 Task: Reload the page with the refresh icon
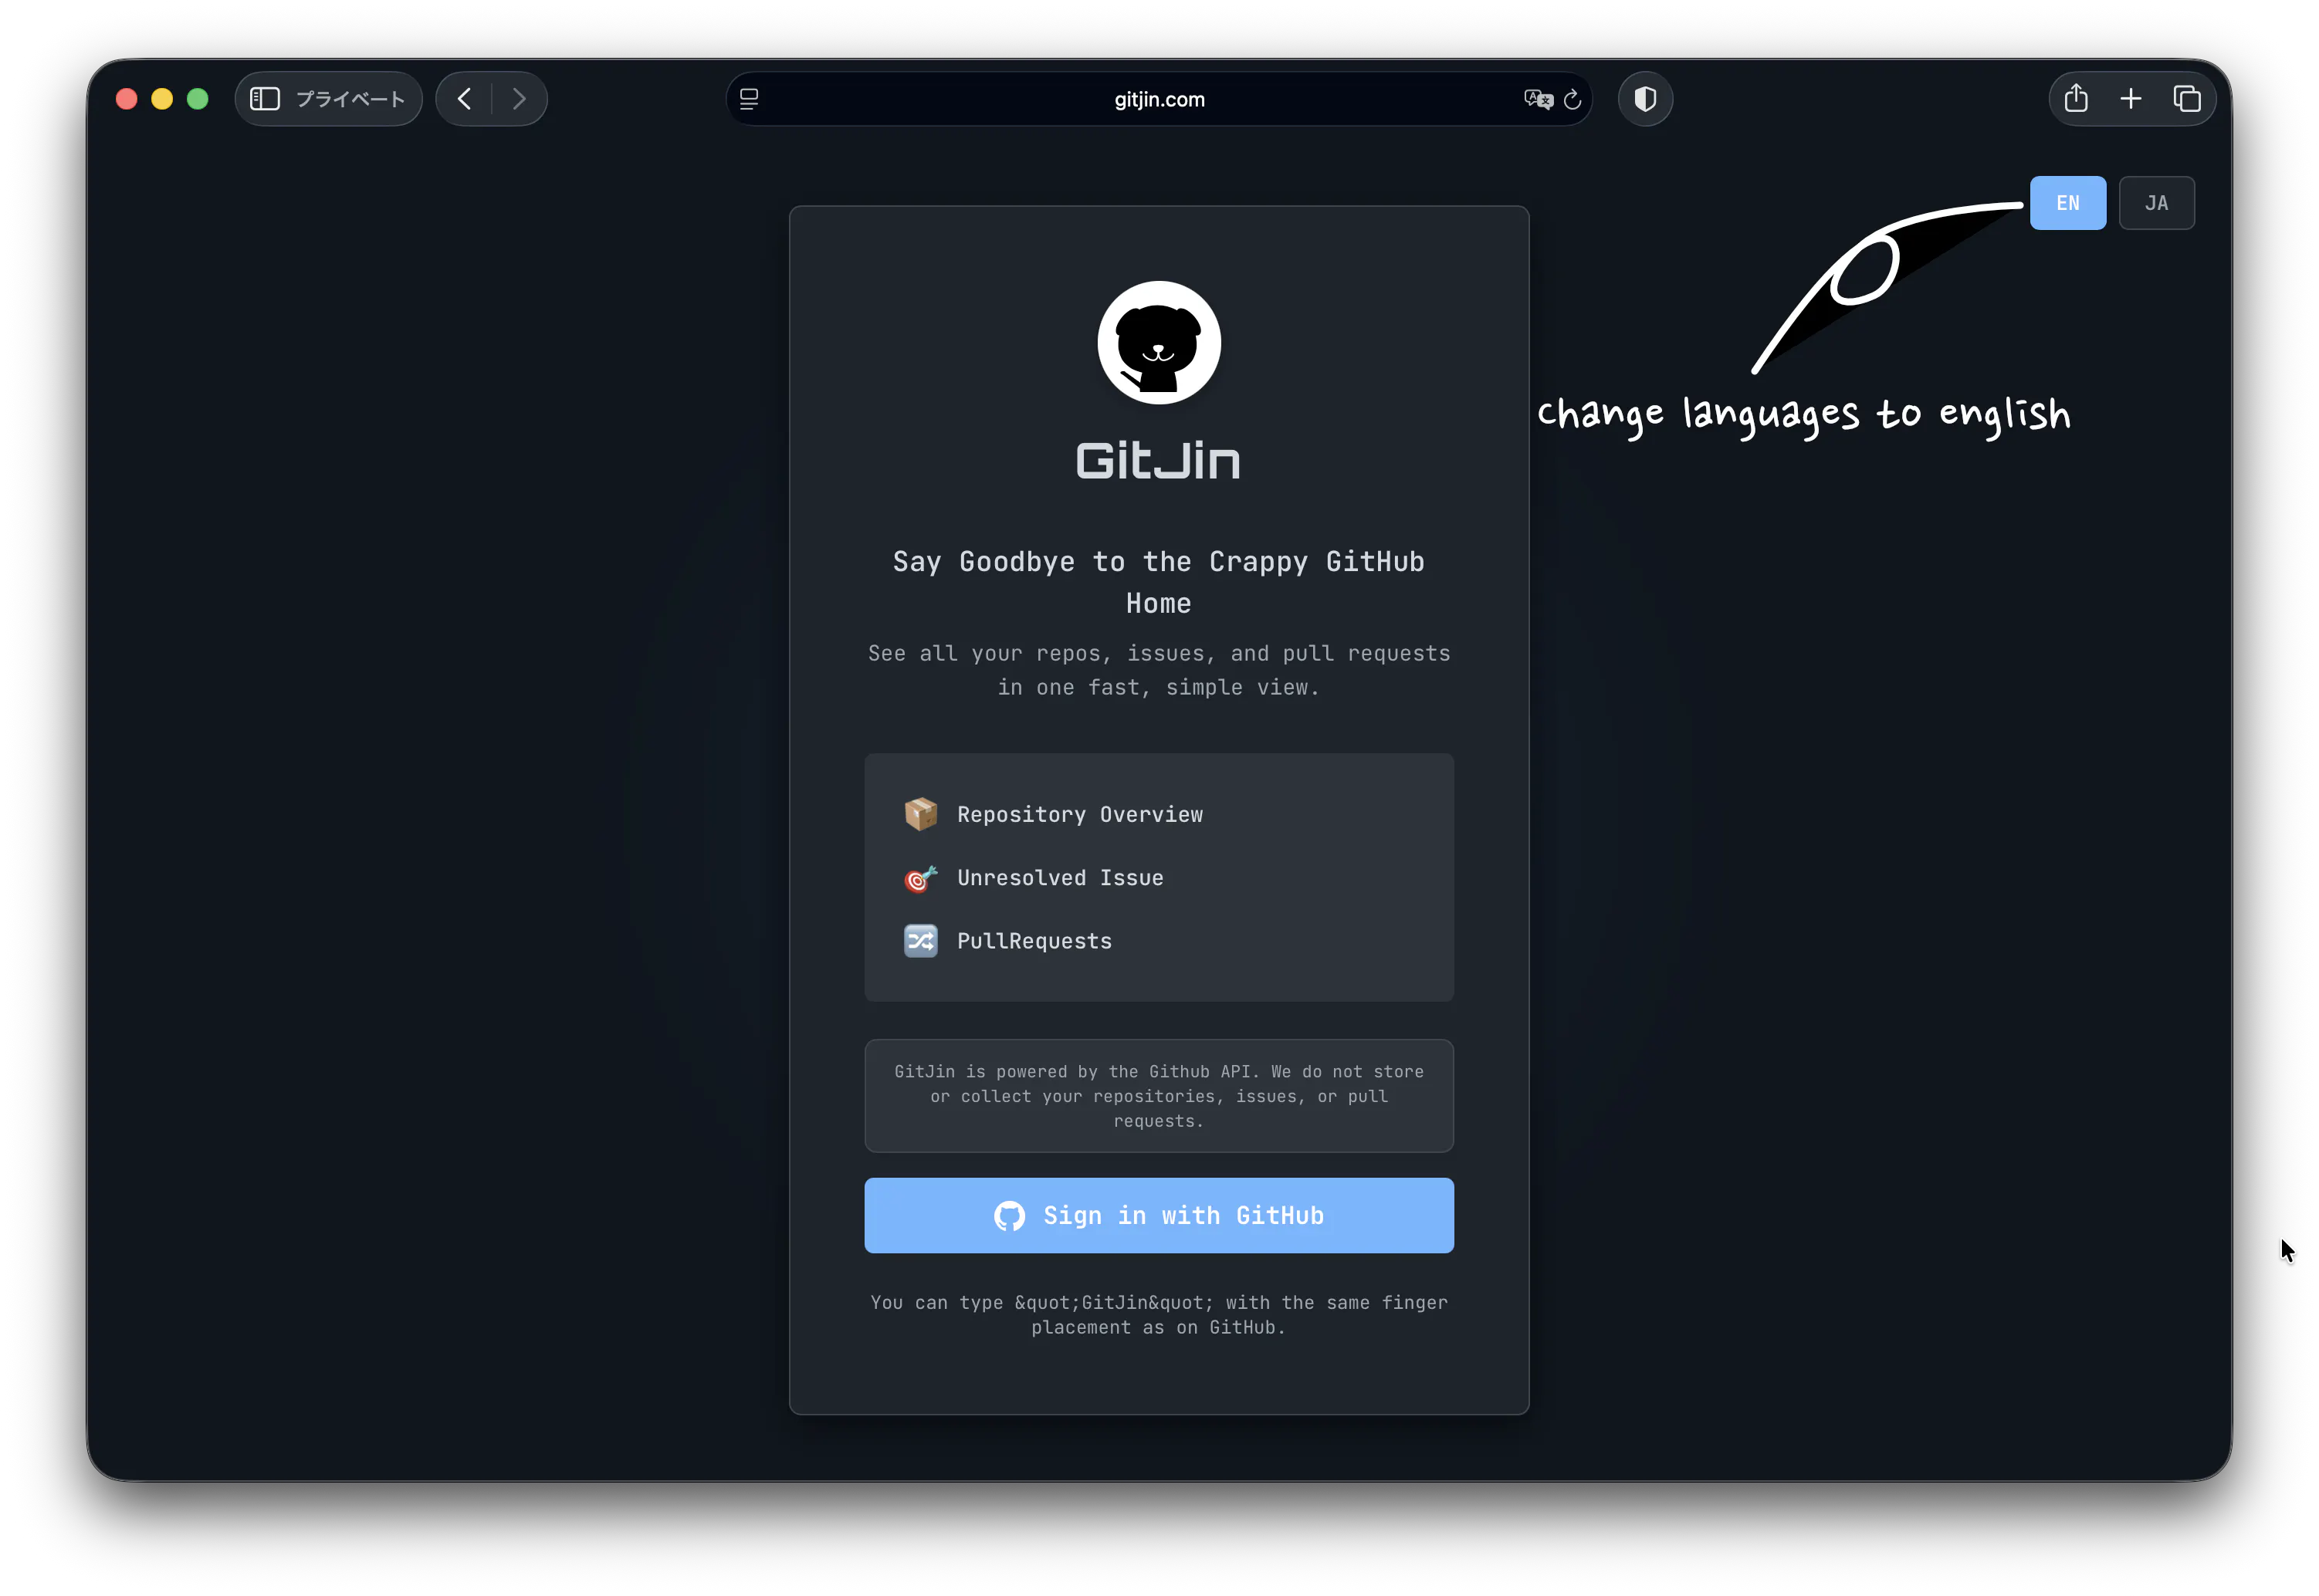[x=1573, y=99]
